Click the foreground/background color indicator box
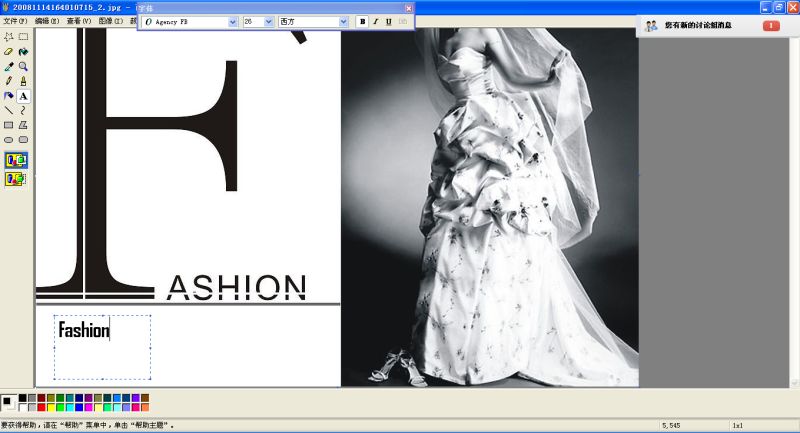Screen dimensions: 800x433 [8, 402]
